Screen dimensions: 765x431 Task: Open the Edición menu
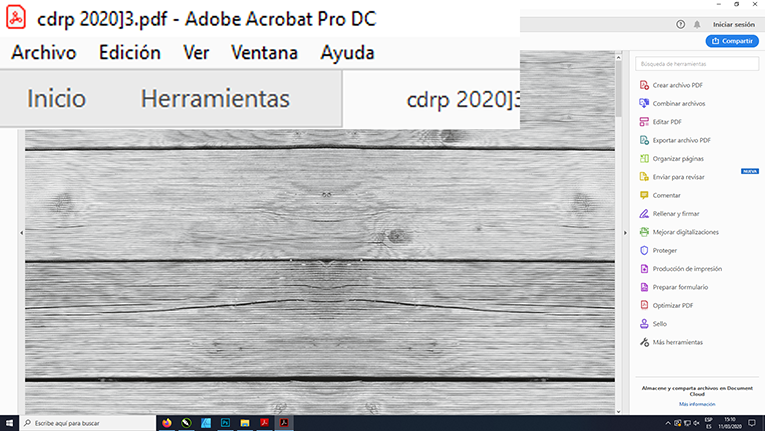pos(130,52)
